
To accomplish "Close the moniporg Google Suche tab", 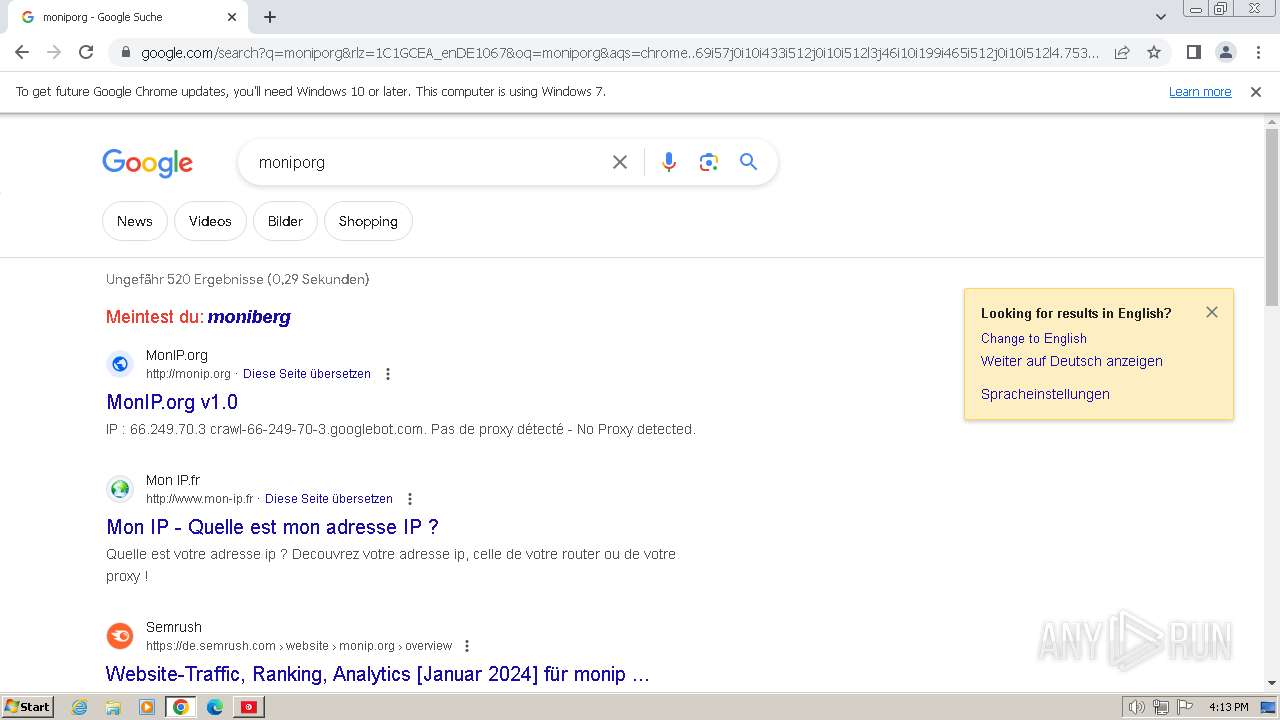I will click(x=232, y=17).
